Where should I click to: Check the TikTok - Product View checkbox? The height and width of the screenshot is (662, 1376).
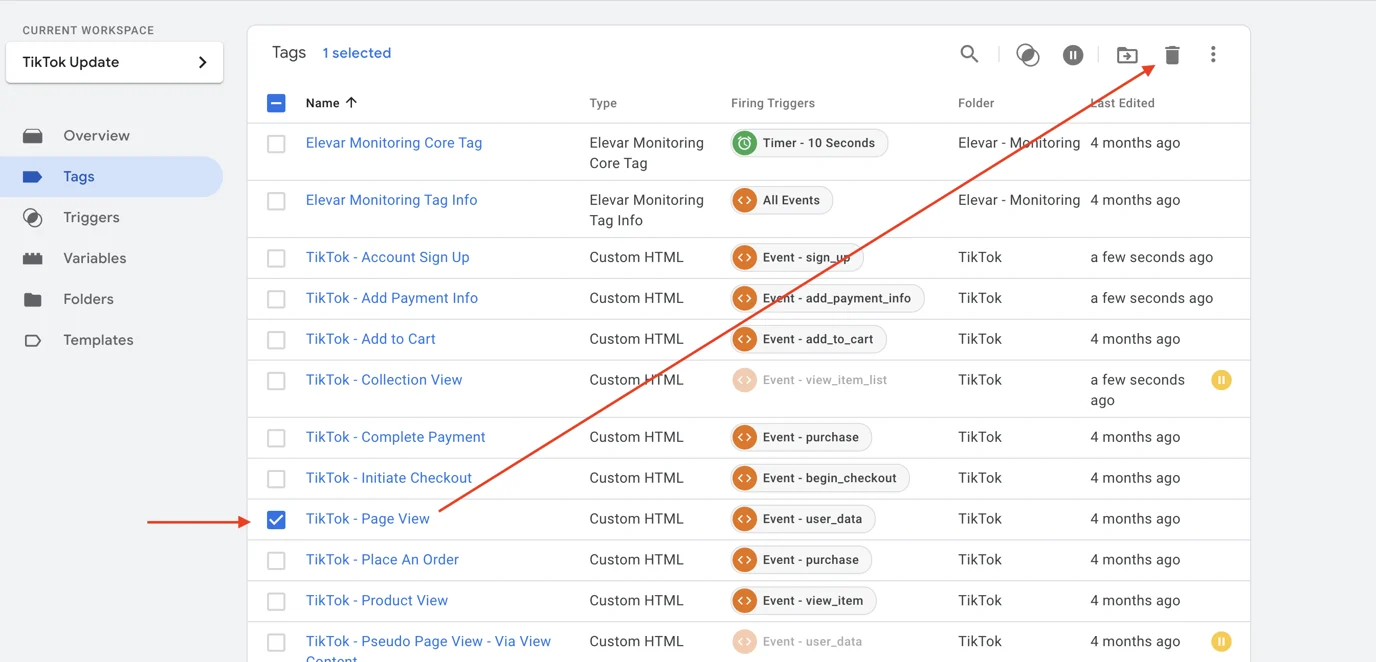(x=276, y=602)
